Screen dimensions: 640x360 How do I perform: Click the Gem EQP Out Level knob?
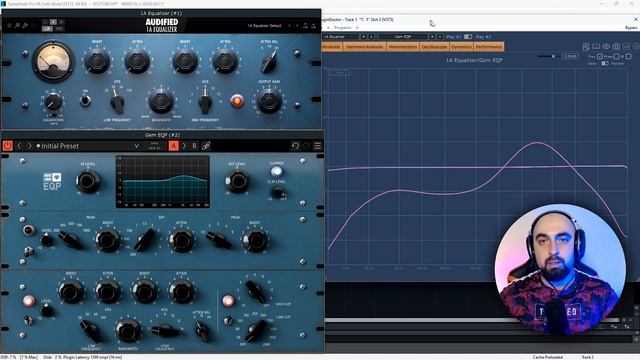(237, 181)
